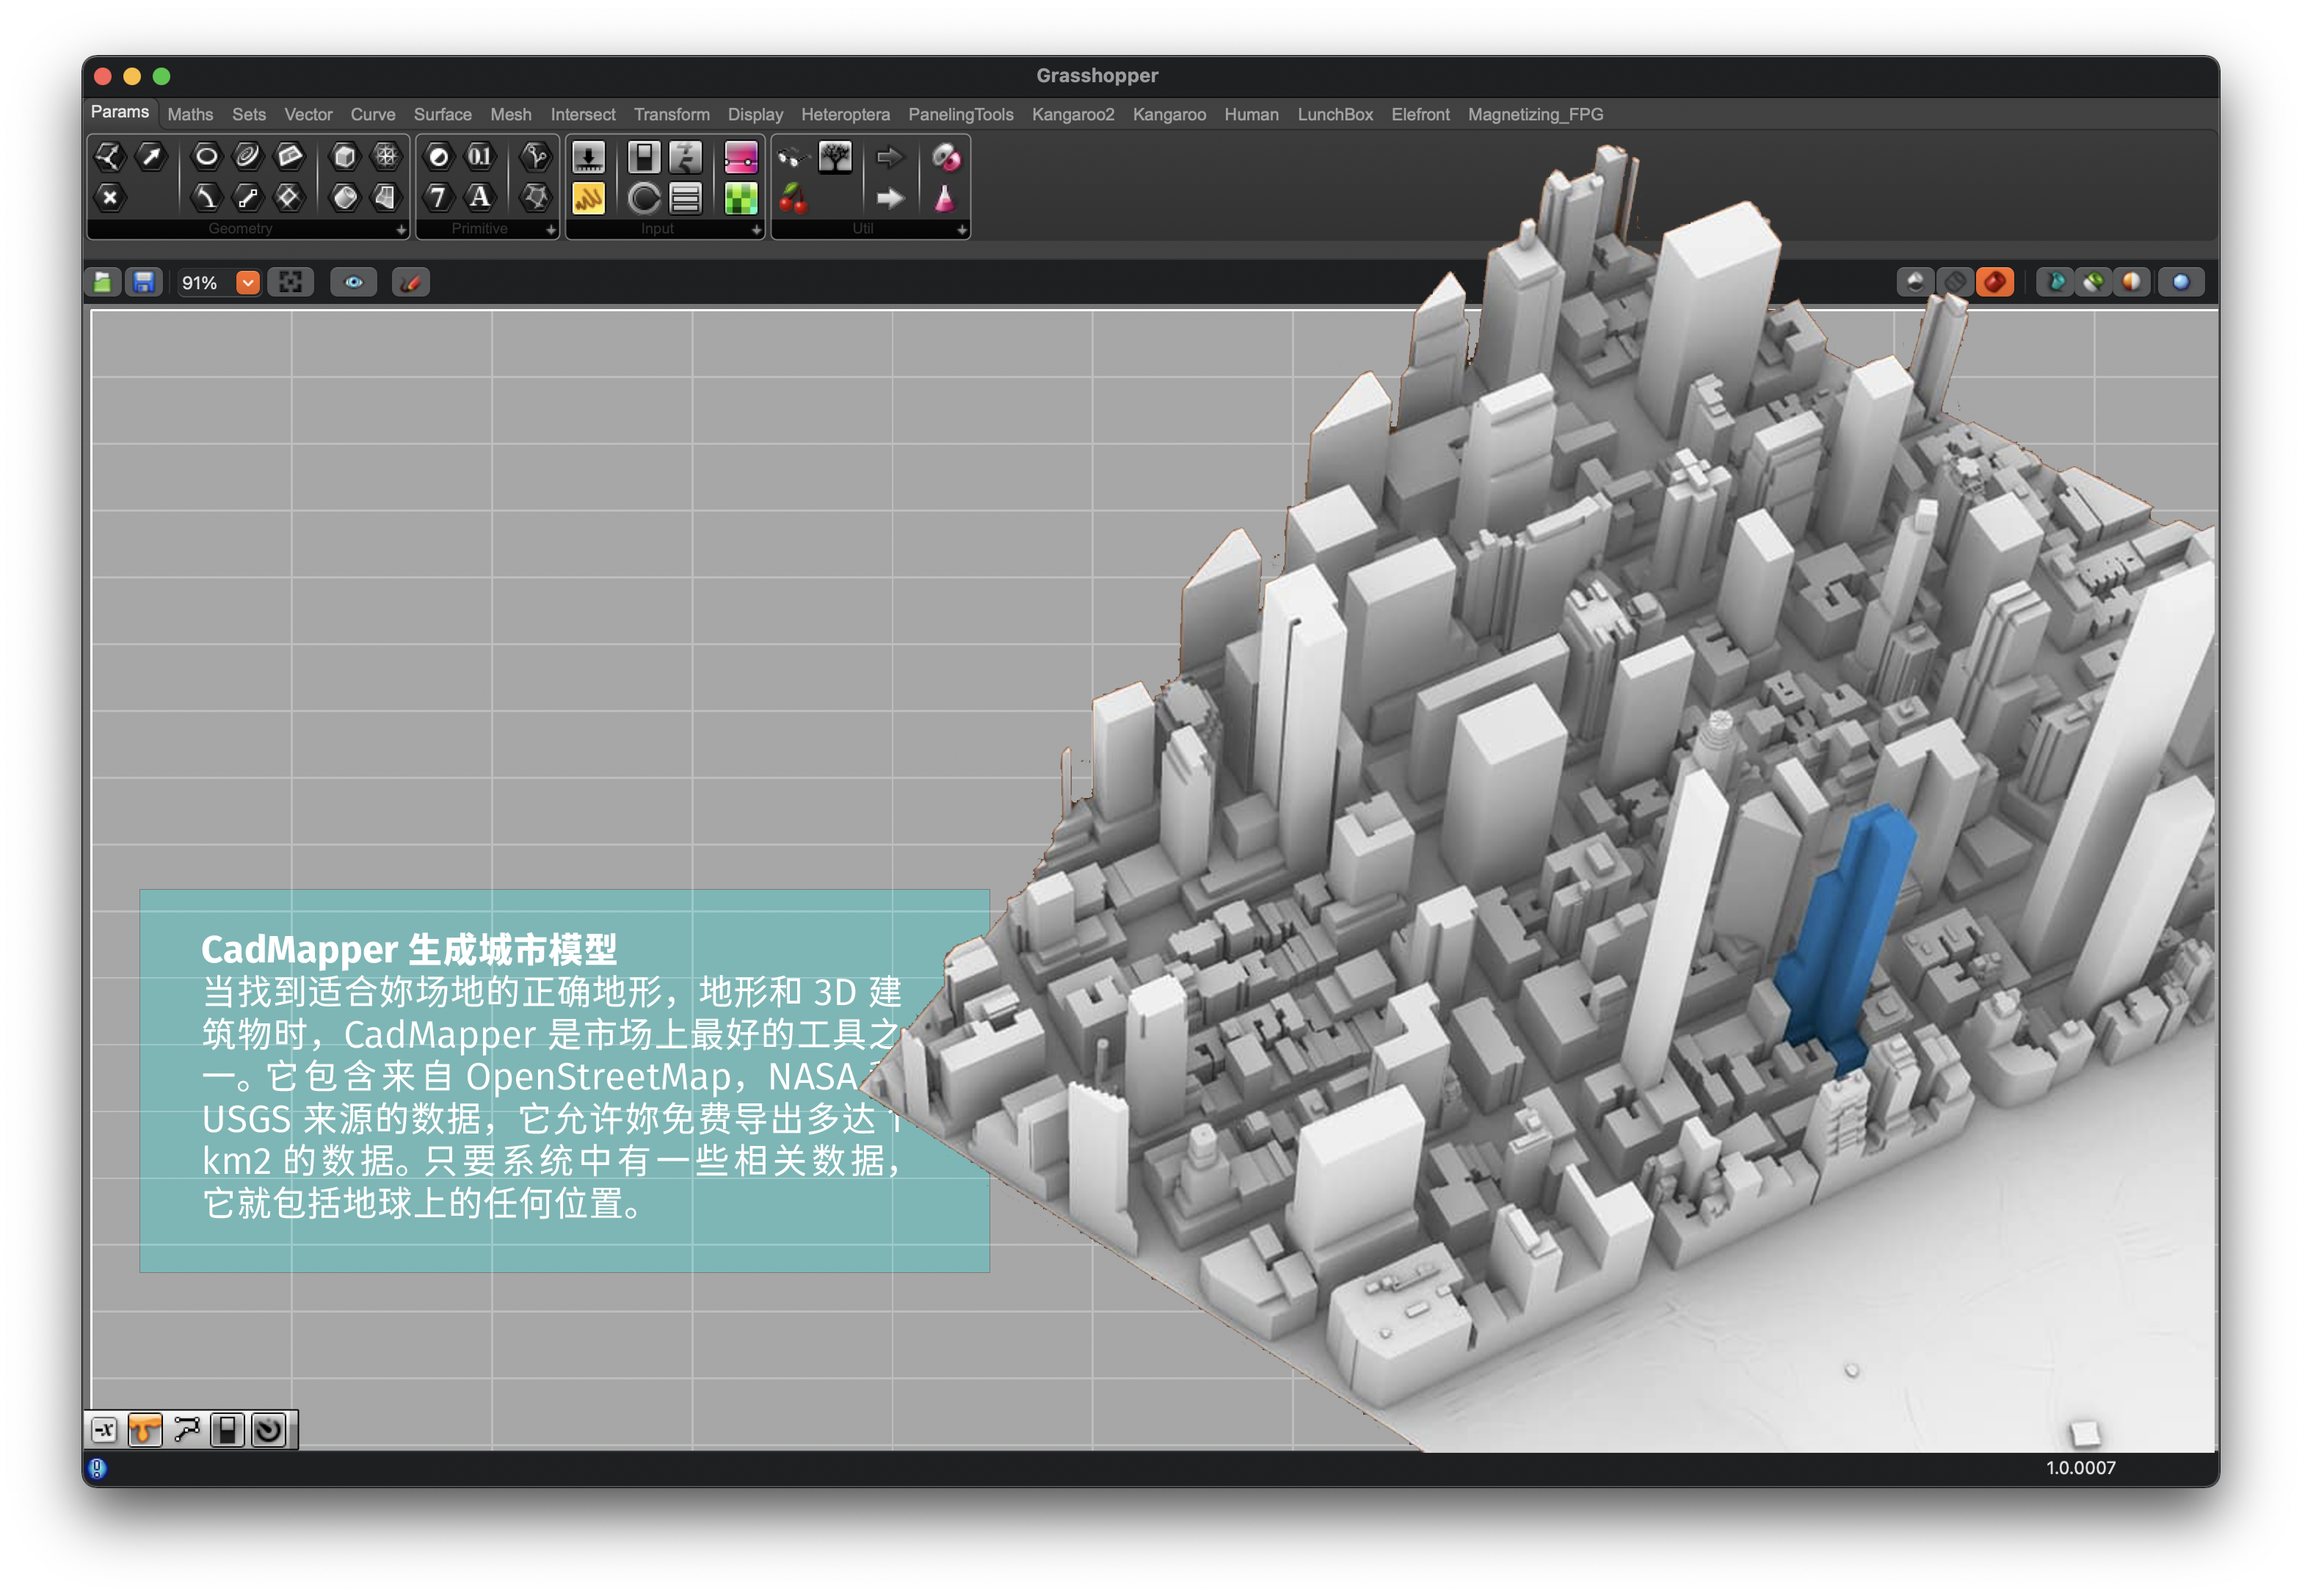Click the Mesh parameter icon
Image resolution: width=2302 pixels, height=1596 pixels.
tap(385, 156)
